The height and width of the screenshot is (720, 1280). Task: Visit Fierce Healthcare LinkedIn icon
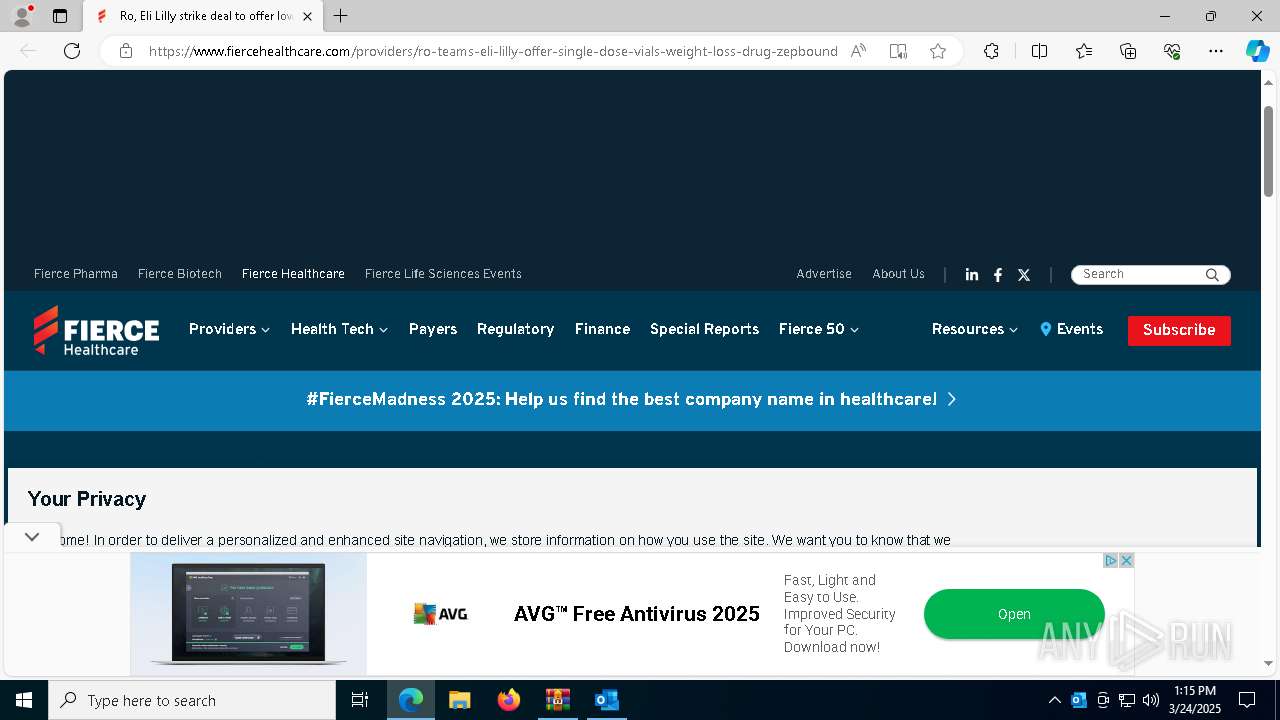click(972, 275)
